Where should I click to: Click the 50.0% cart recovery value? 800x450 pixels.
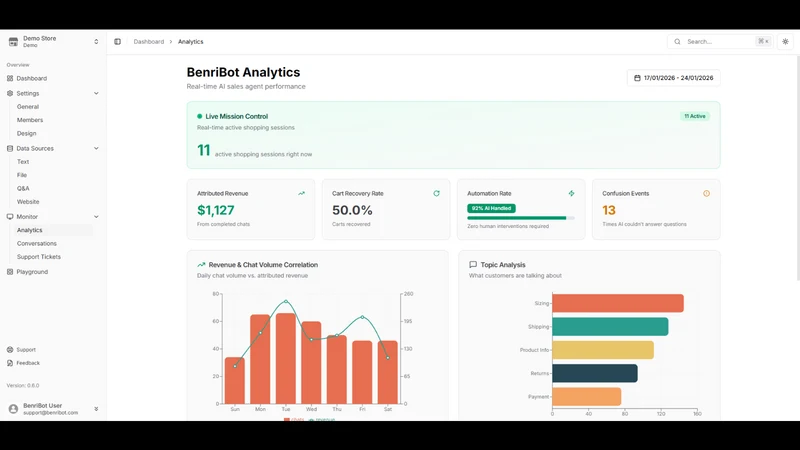(353, 210)
